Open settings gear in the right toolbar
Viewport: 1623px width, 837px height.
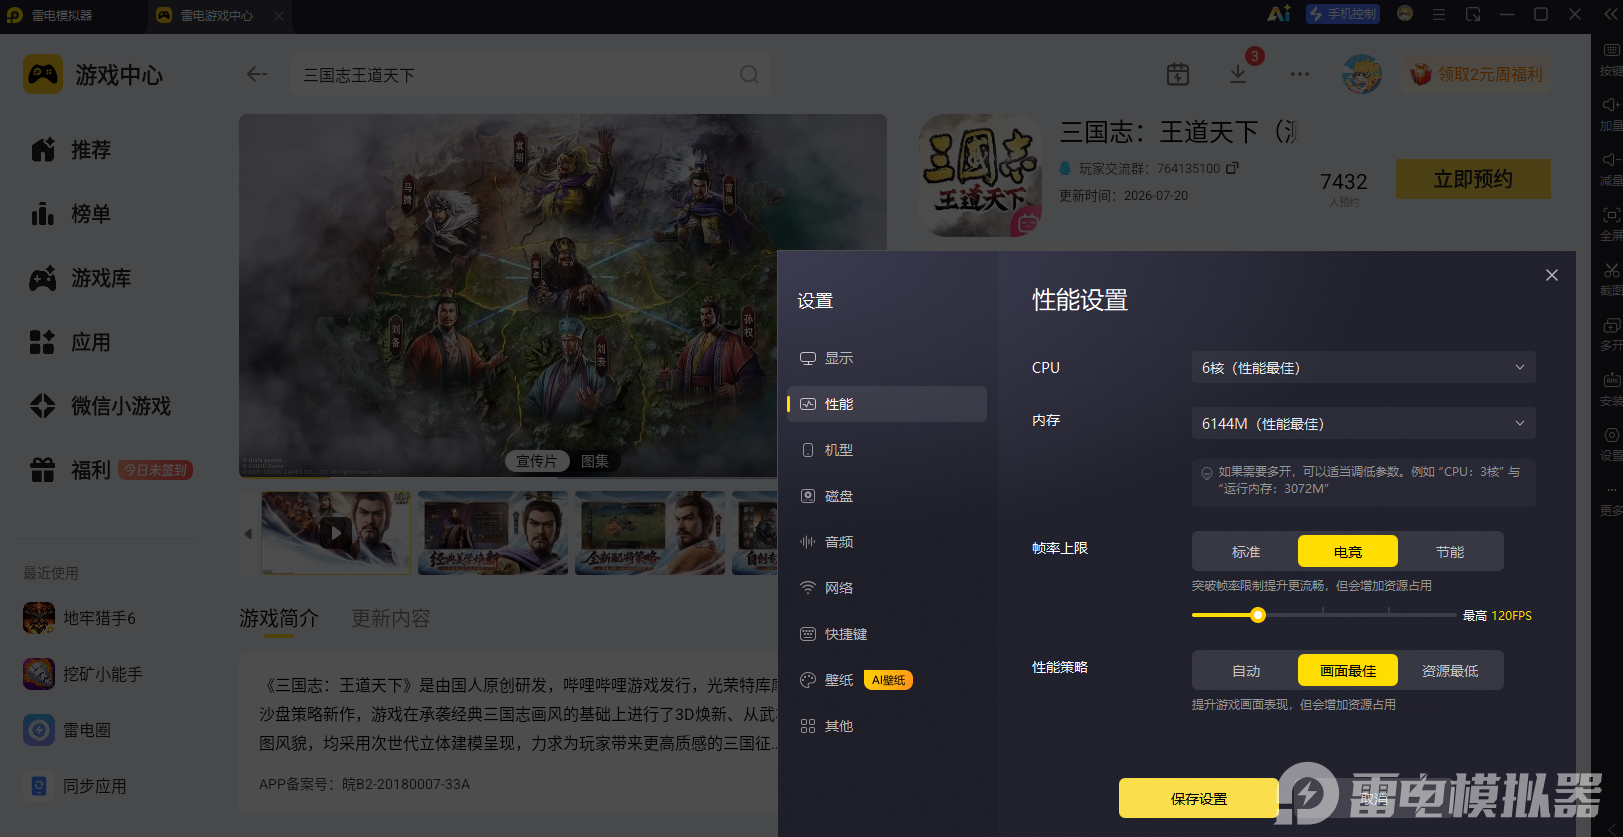1611,442
